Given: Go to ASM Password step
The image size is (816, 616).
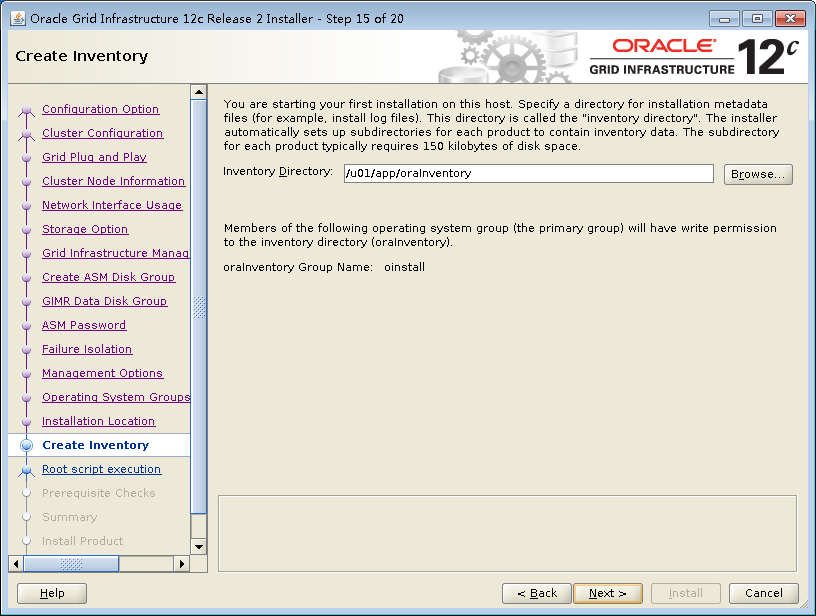Looking at the screenshot, I should (84, 325).
